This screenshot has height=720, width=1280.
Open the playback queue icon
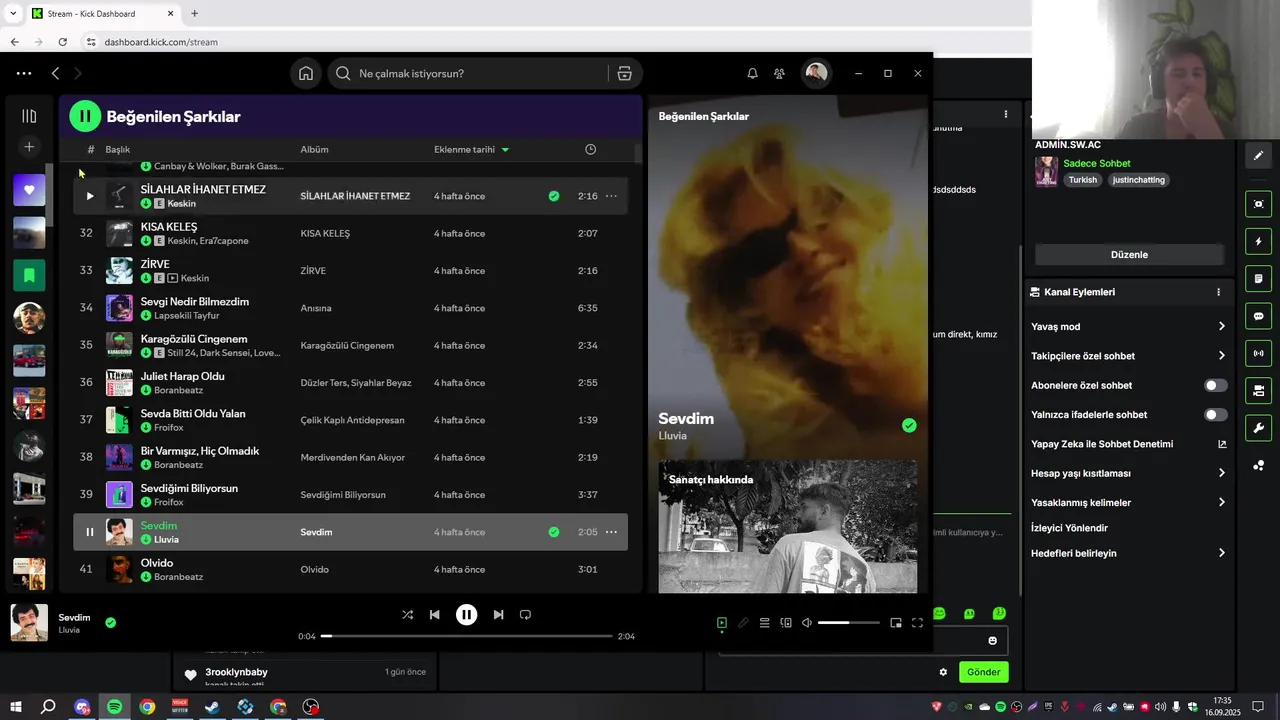(764, 623)
